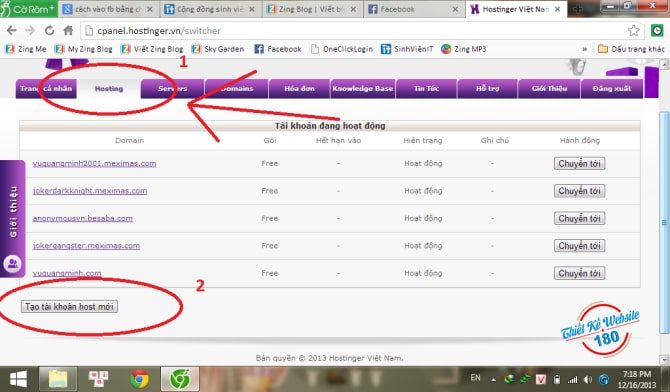Click the Đăng xuất logout tab
670x392 pixels.
[x=612, y=88]
